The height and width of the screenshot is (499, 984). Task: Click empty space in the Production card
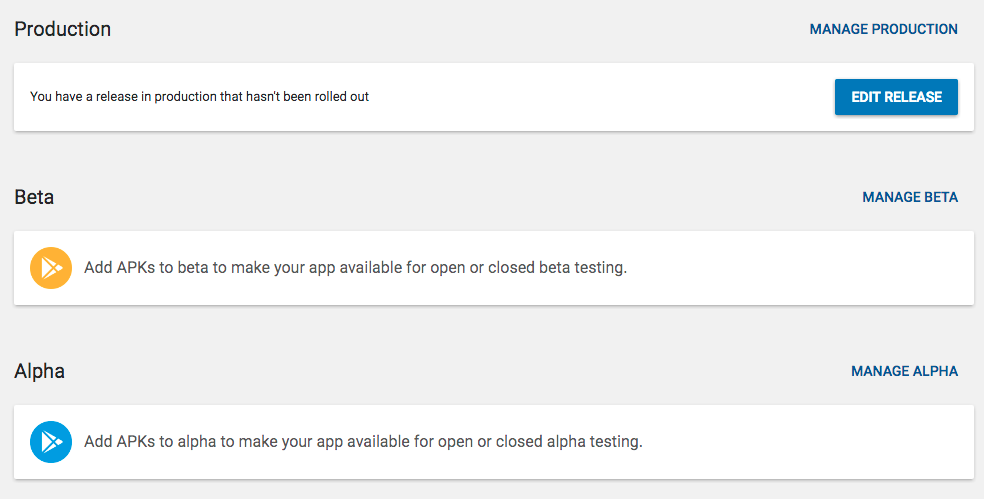pyautogui.click(x=600, y=97)
